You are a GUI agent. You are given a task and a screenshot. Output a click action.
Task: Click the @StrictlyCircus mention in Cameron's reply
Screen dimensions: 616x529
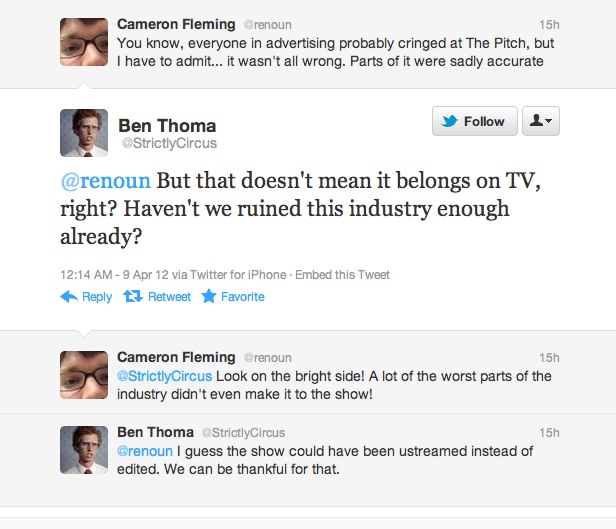tap(164, 376)
